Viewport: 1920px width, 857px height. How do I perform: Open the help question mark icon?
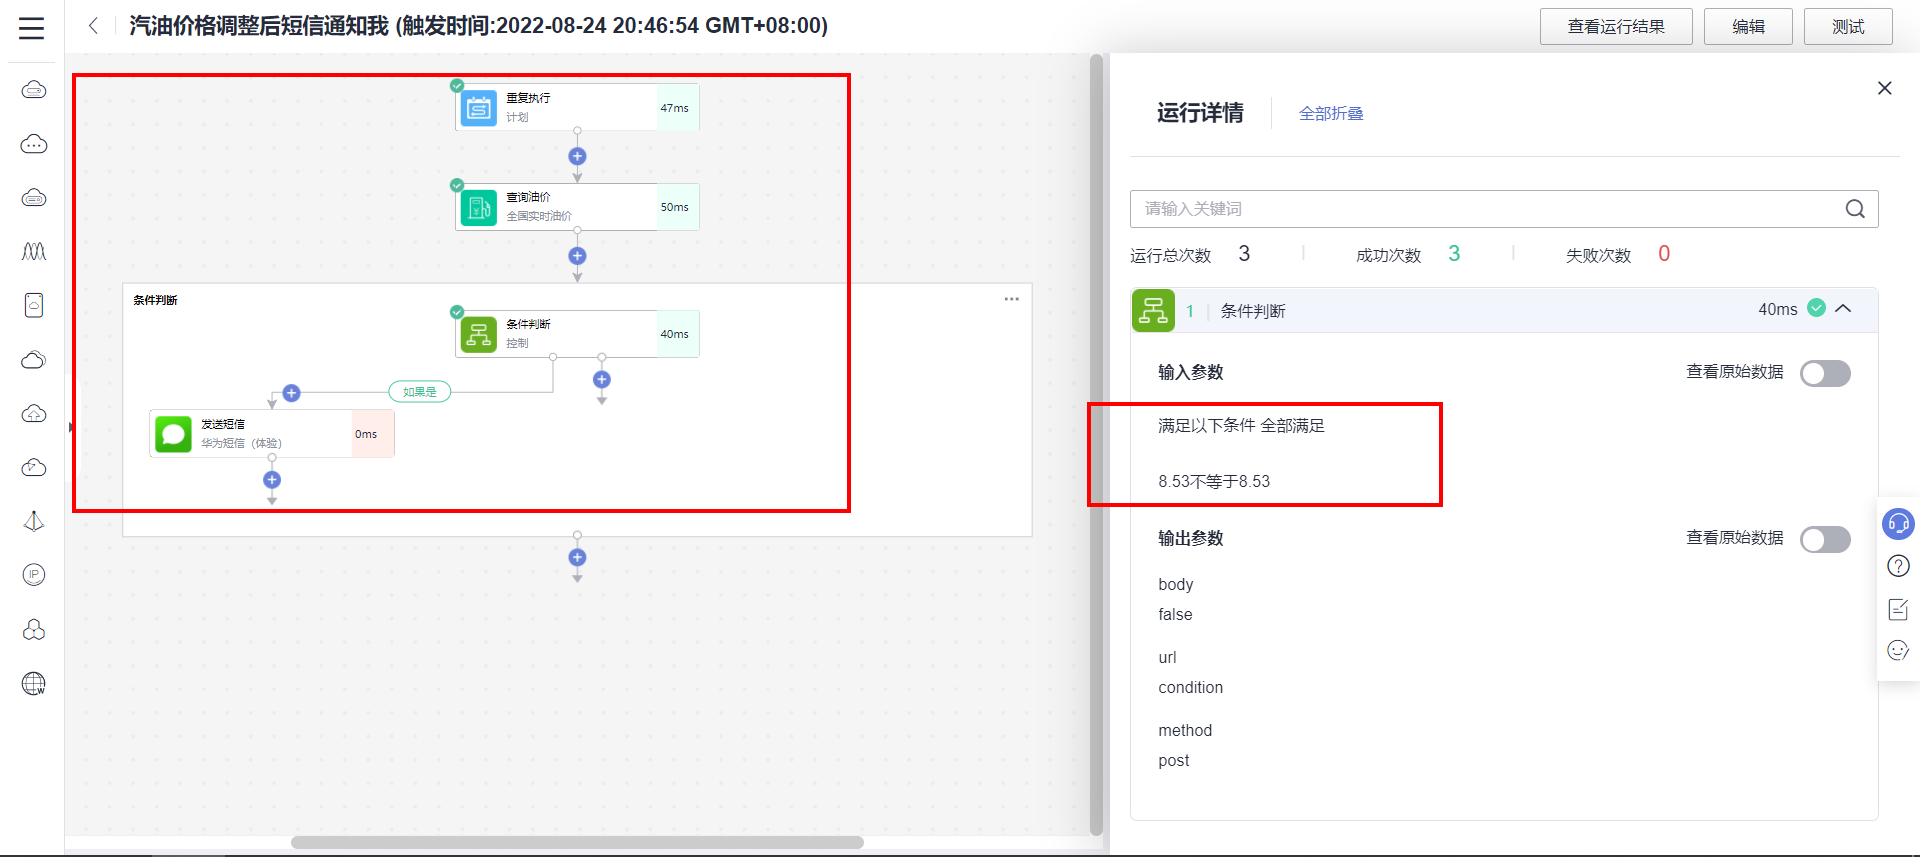pyautogui.click(x=1898, y=566)
